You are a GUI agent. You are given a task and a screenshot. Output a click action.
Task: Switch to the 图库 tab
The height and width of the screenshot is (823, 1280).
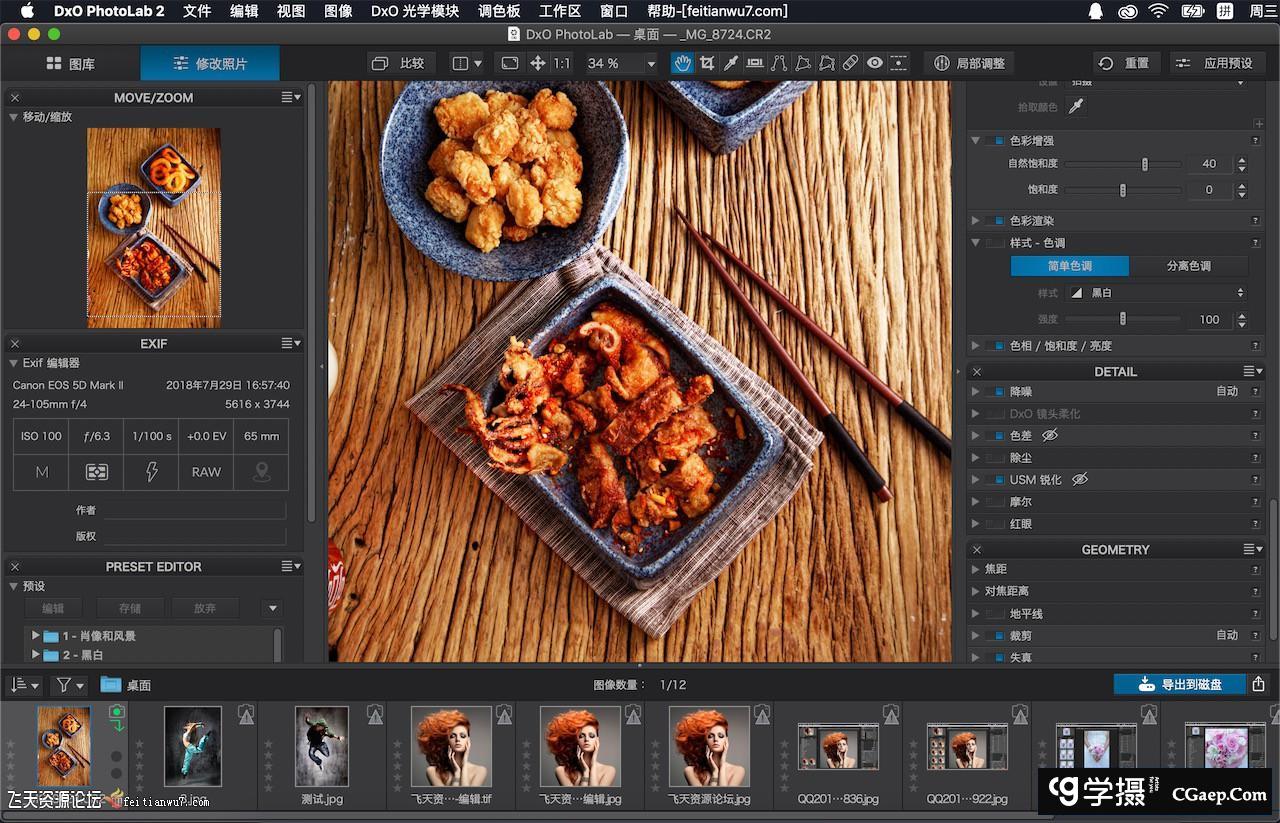[70, 63]
